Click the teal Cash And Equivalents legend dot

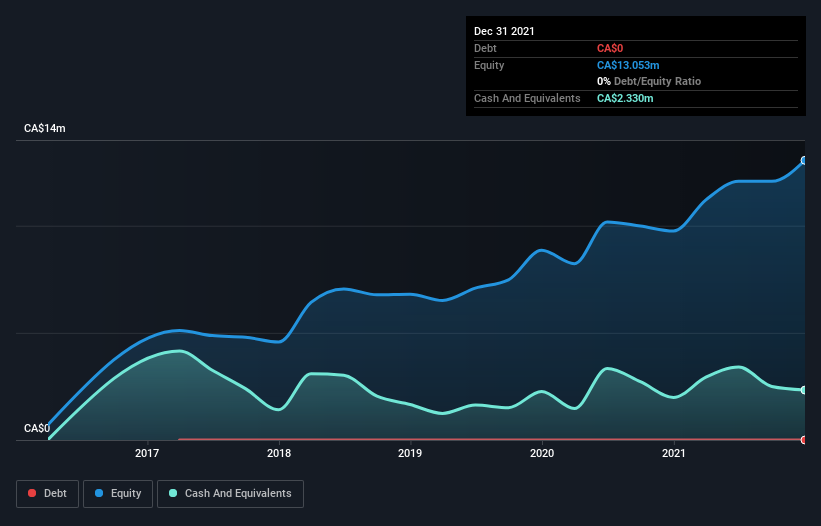pos(174,493)
